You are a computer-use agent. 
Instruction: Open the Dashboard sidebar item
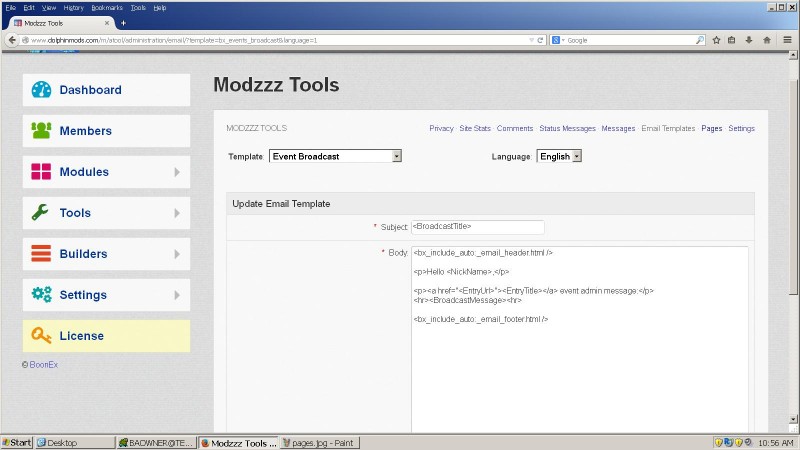click(x=106, y=90)
